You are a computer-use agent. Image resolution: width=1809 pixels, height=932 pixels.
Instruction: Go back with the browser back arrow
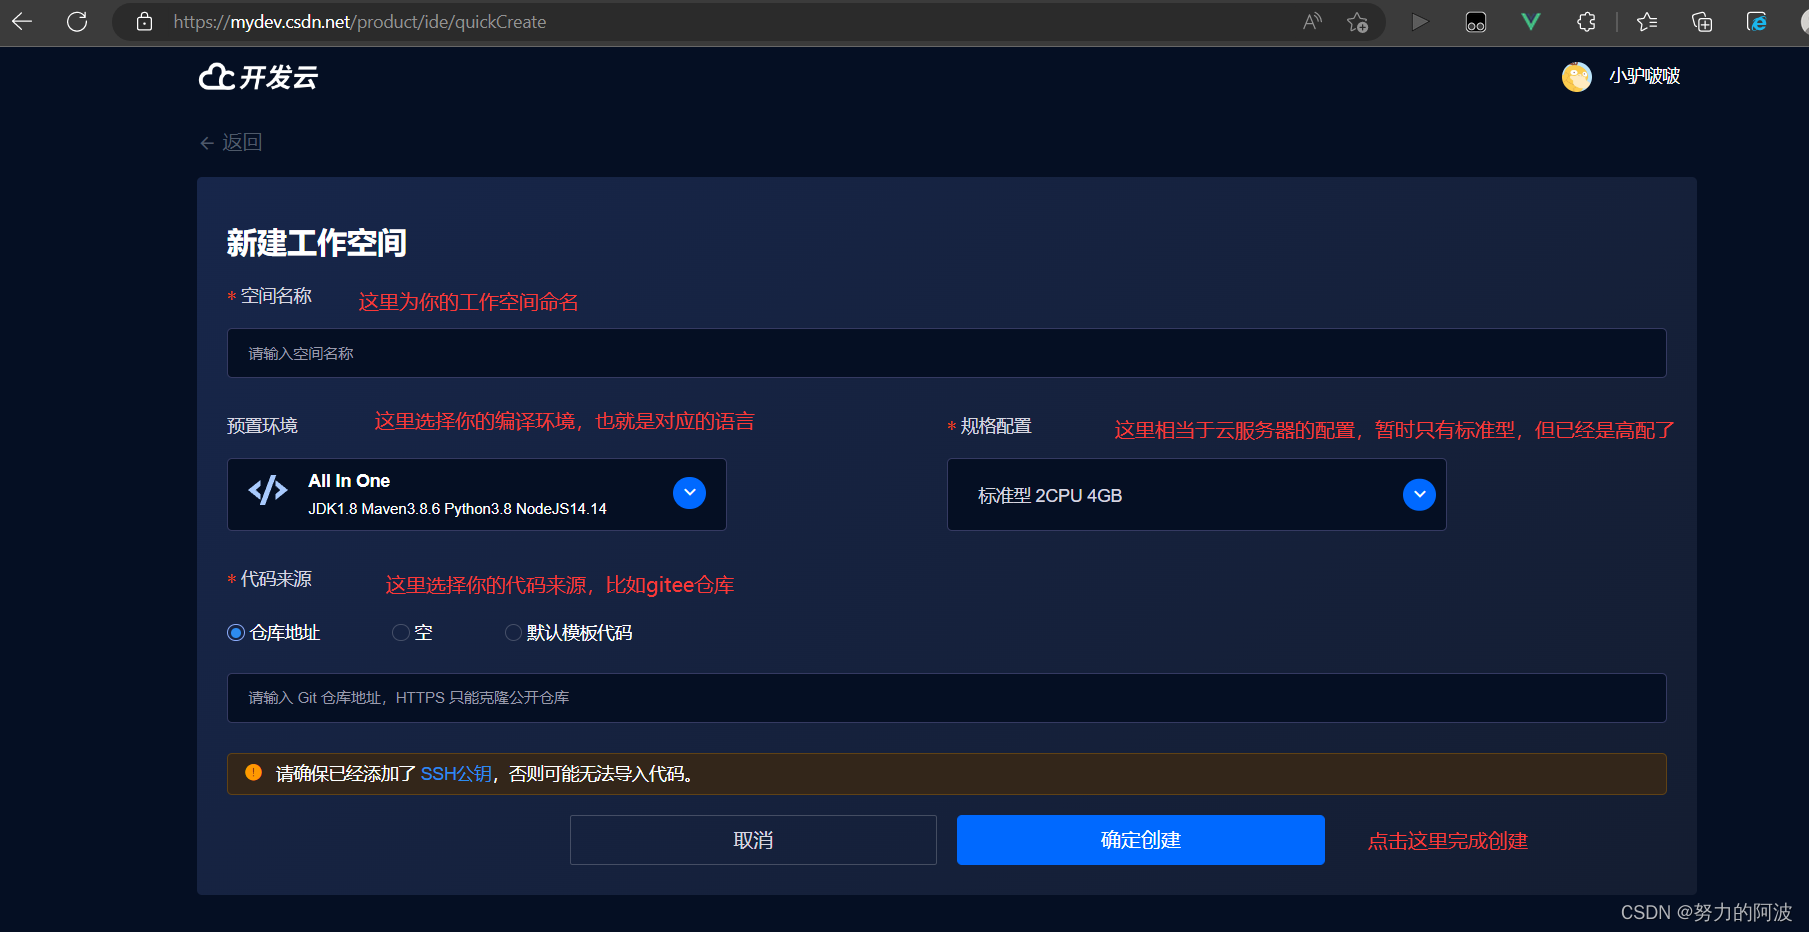[x=22, y=21]
